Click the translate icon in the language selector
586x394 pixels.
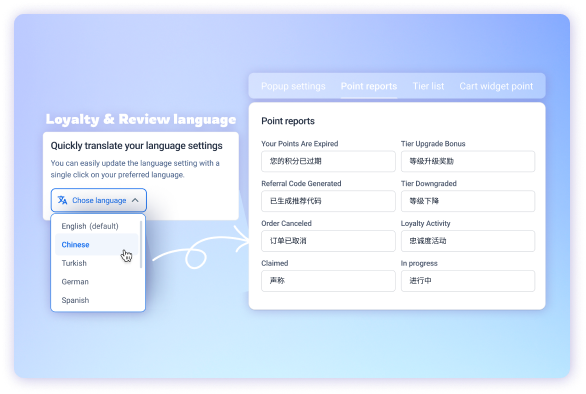coord(62,200)
